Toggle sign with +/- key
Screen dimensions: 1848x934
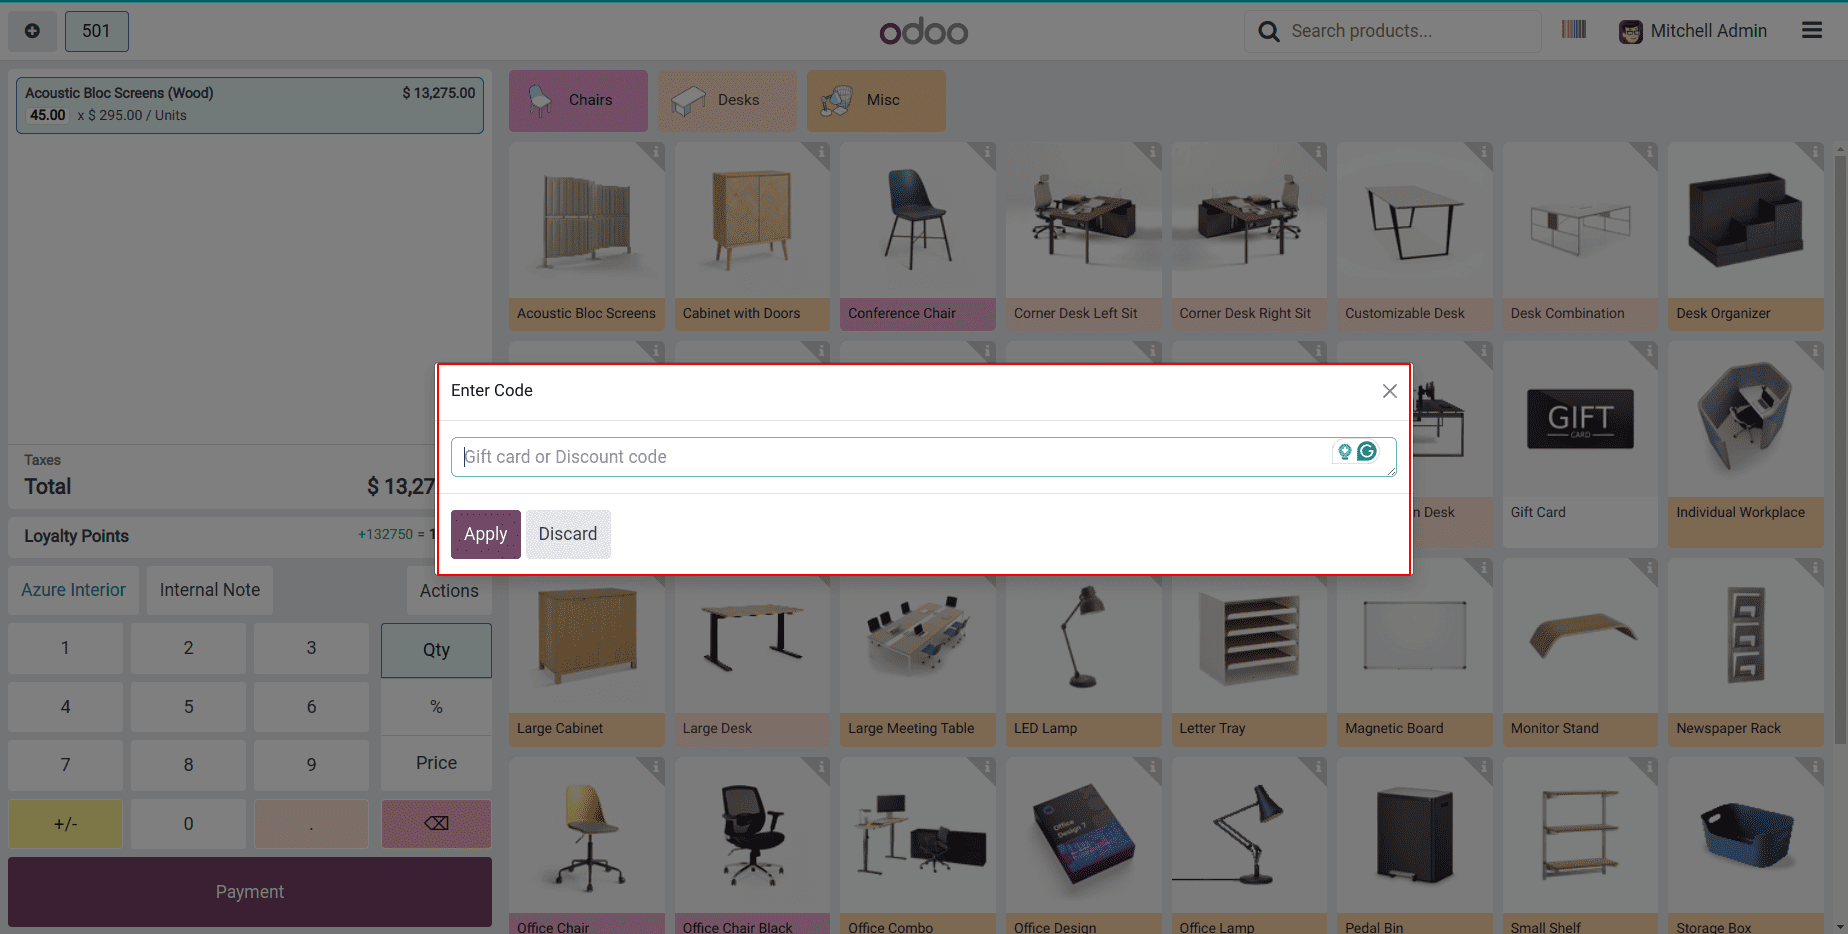65,824
